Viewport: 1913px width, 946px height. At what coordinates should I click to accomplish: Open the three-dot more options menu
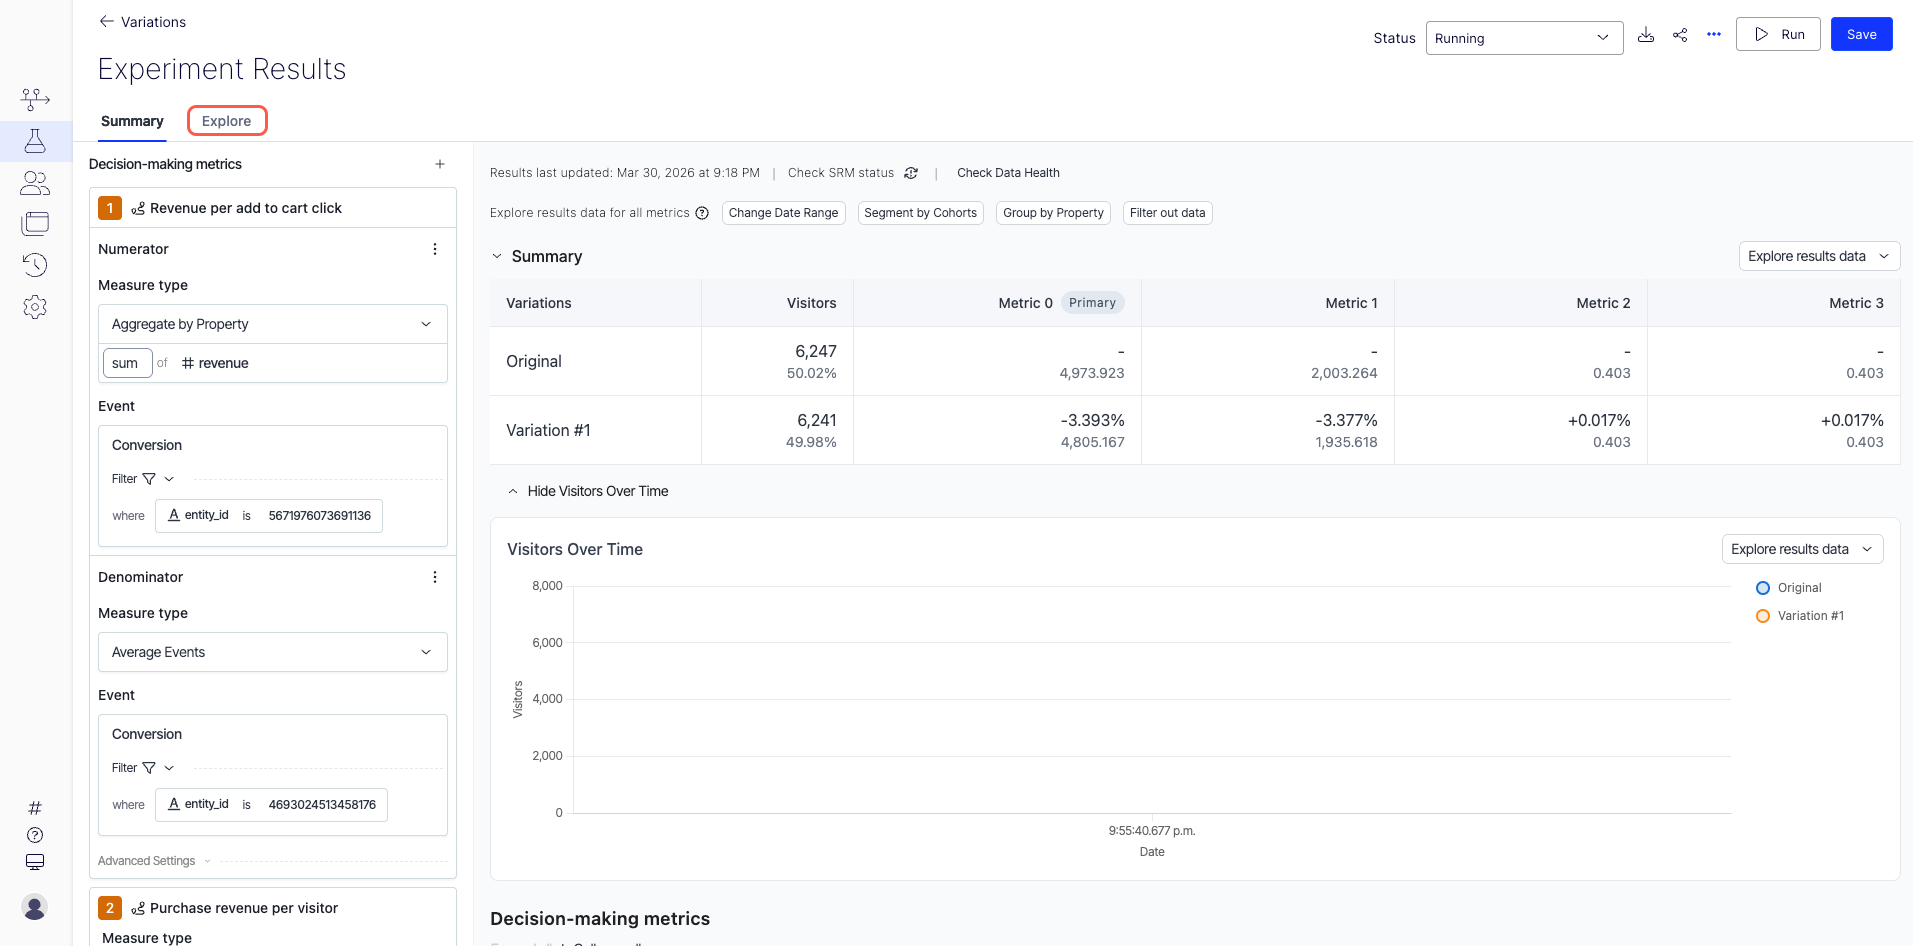1714,35
